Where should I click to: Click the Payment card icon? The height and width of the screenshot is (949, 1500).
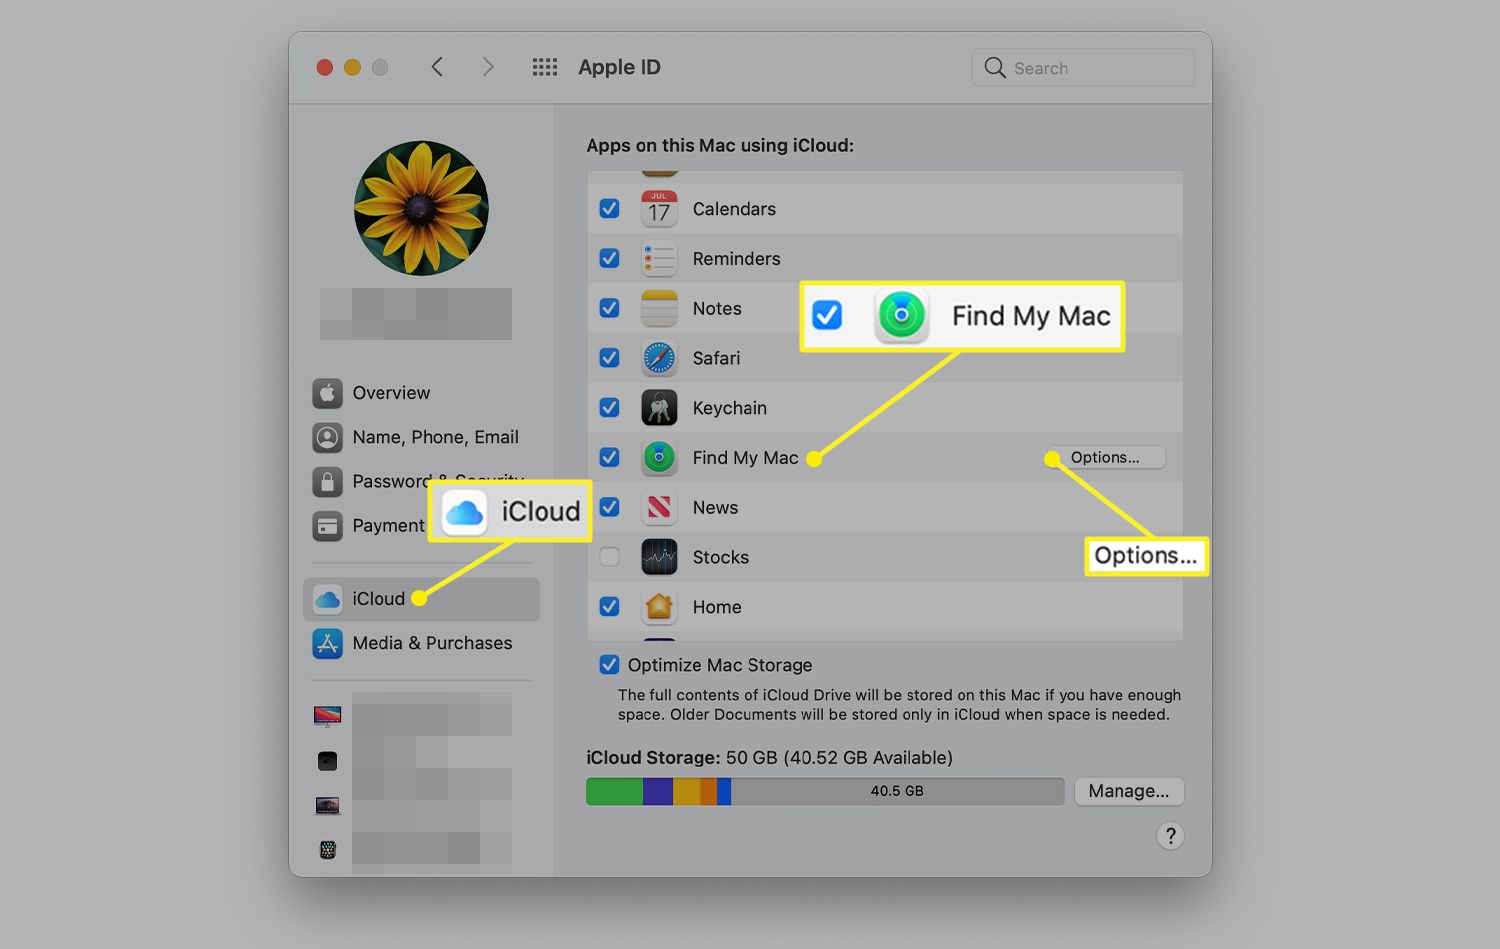327,525
